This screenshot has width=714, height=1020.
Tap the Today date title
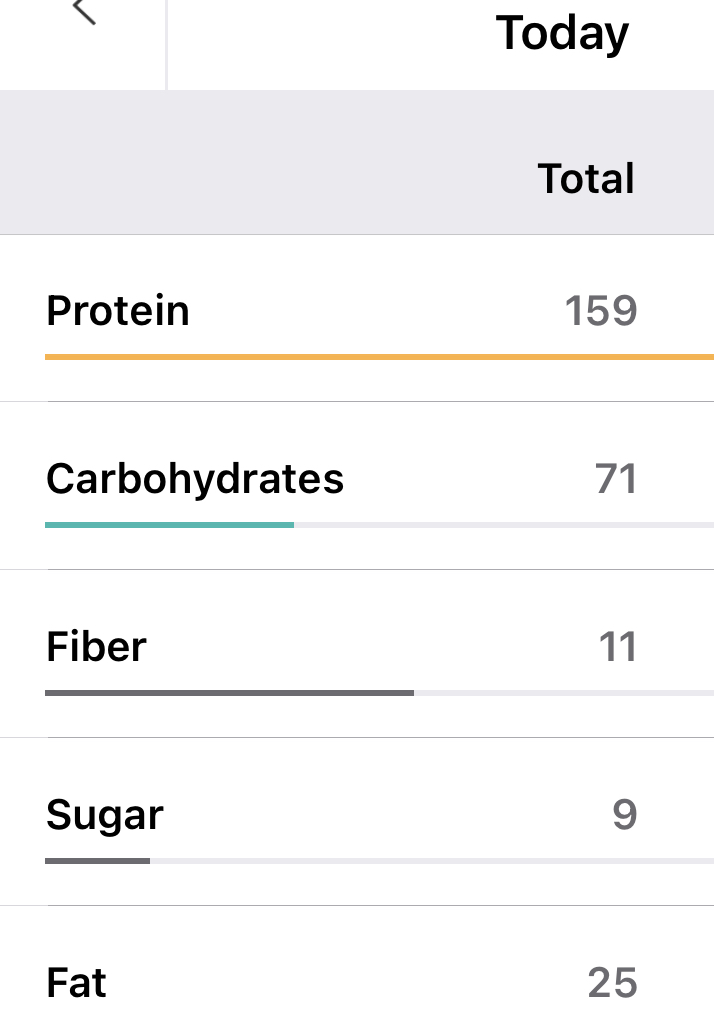(x=562, y=33)
